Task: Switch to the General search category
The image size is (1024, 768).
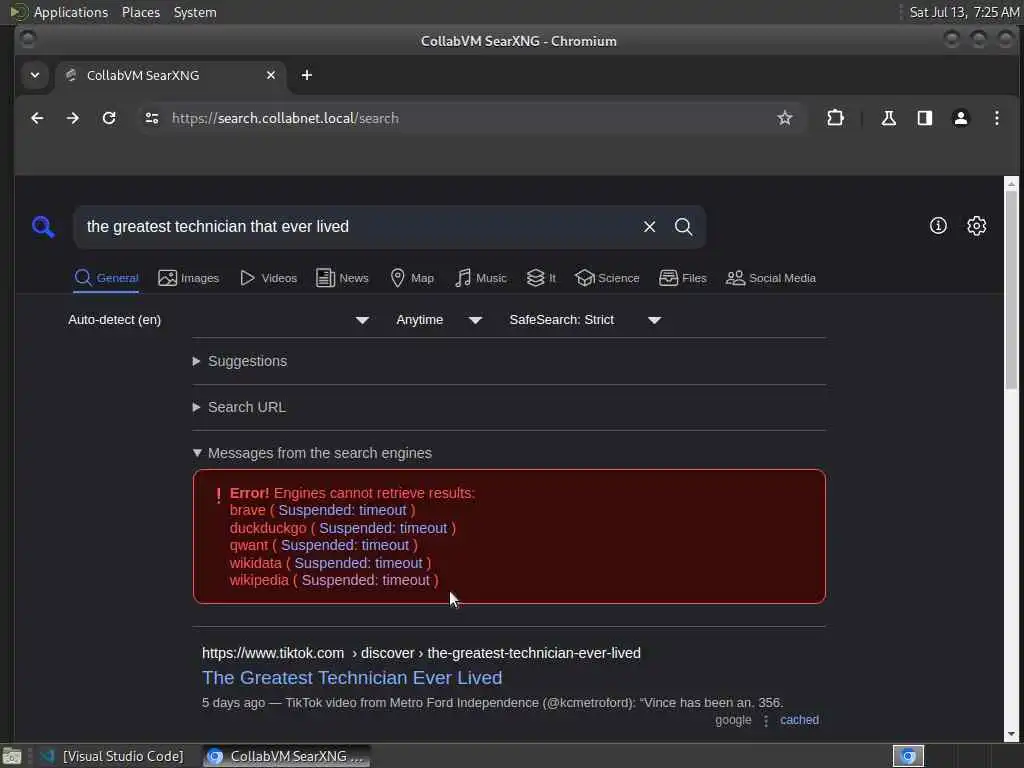Action: click(106, 278)
